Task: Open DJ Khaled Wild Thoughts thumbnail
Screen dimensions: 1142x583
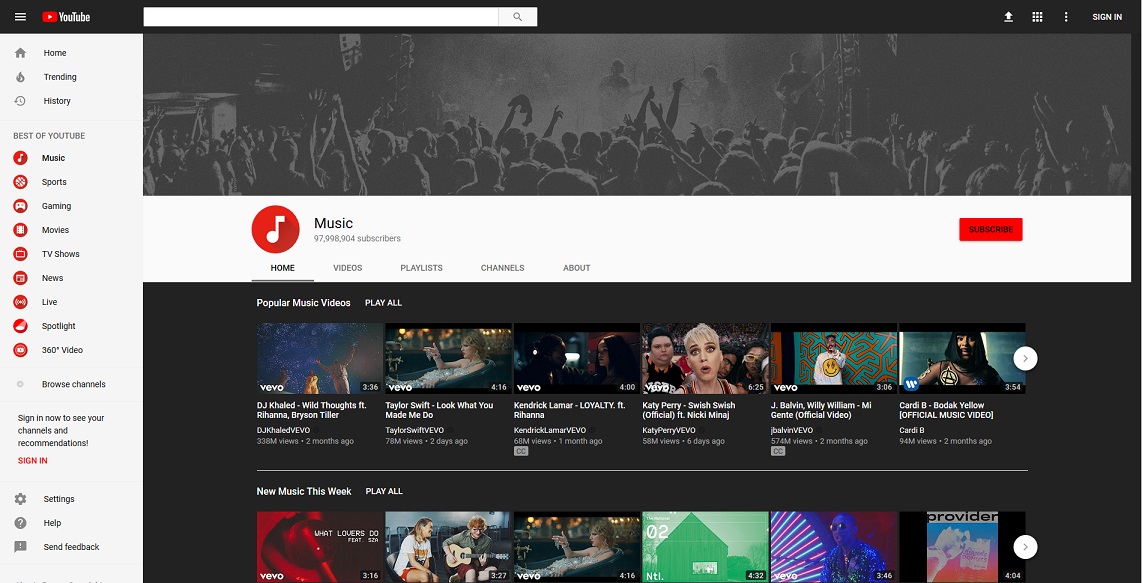Action: [x=320, y=359]
